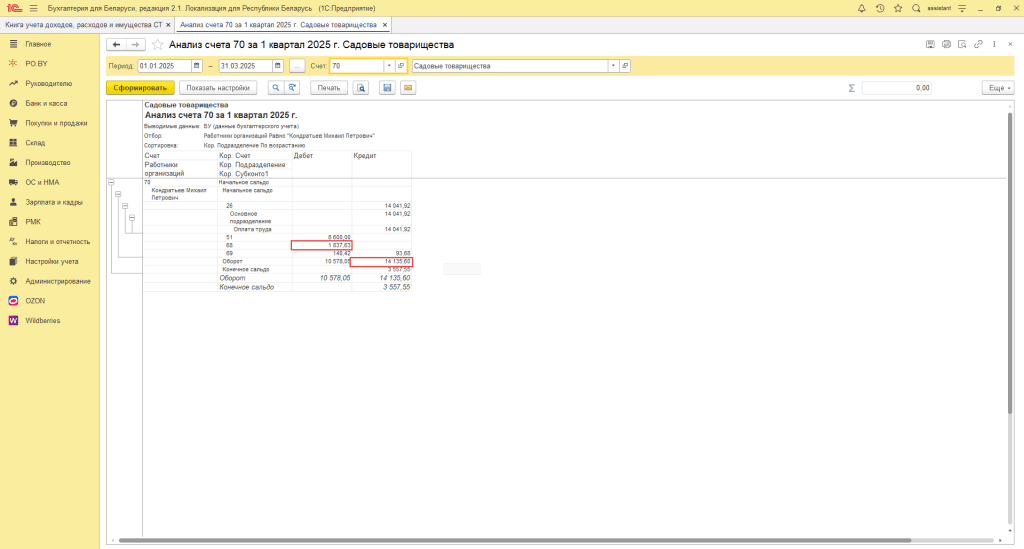Viewport: 1024px width, 549px height.
Task: Click printer icon in top-right header
Action: point(946,44)
